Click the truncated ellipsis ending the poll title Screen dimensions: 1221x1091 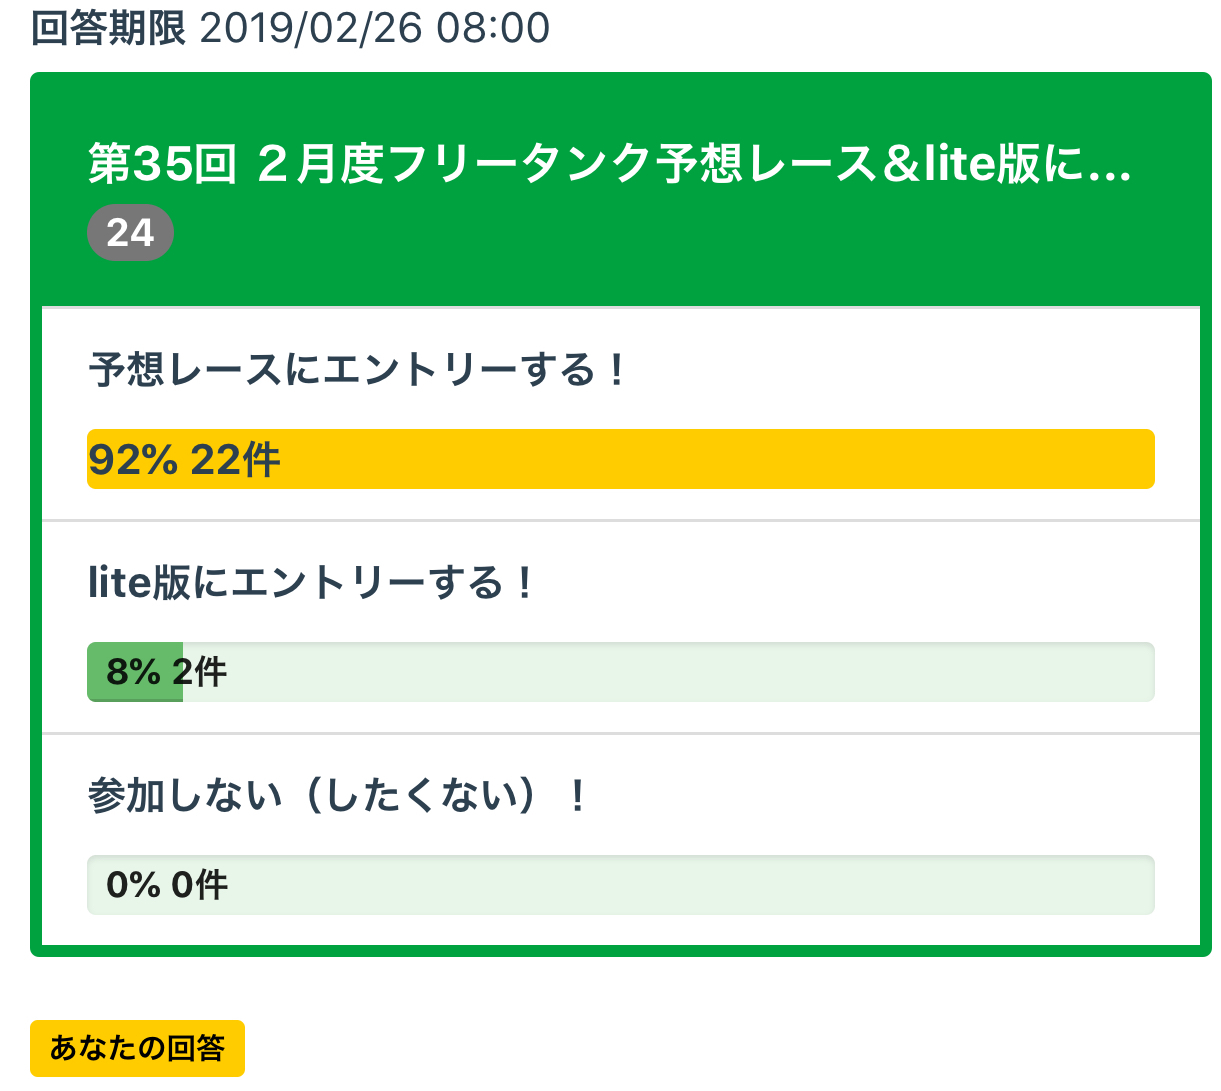coord(1110,166)
